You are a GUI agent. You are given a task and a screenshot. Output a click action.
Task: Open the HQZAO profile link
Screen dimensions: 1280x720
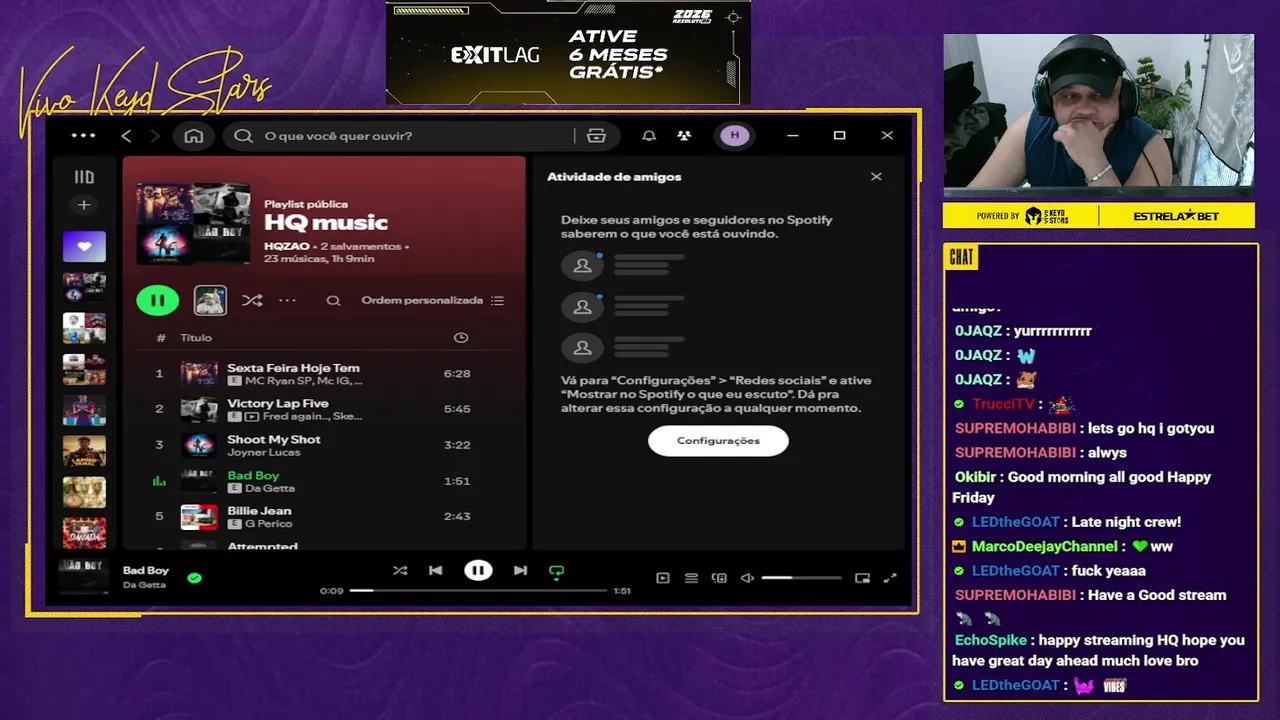[286, 246]
